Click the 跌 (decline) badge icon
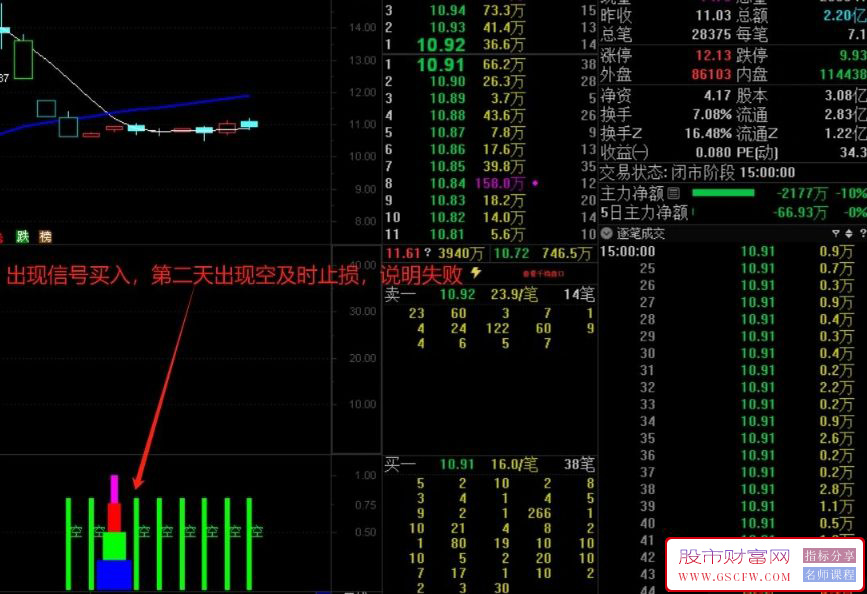 click(x=23, y=237)
